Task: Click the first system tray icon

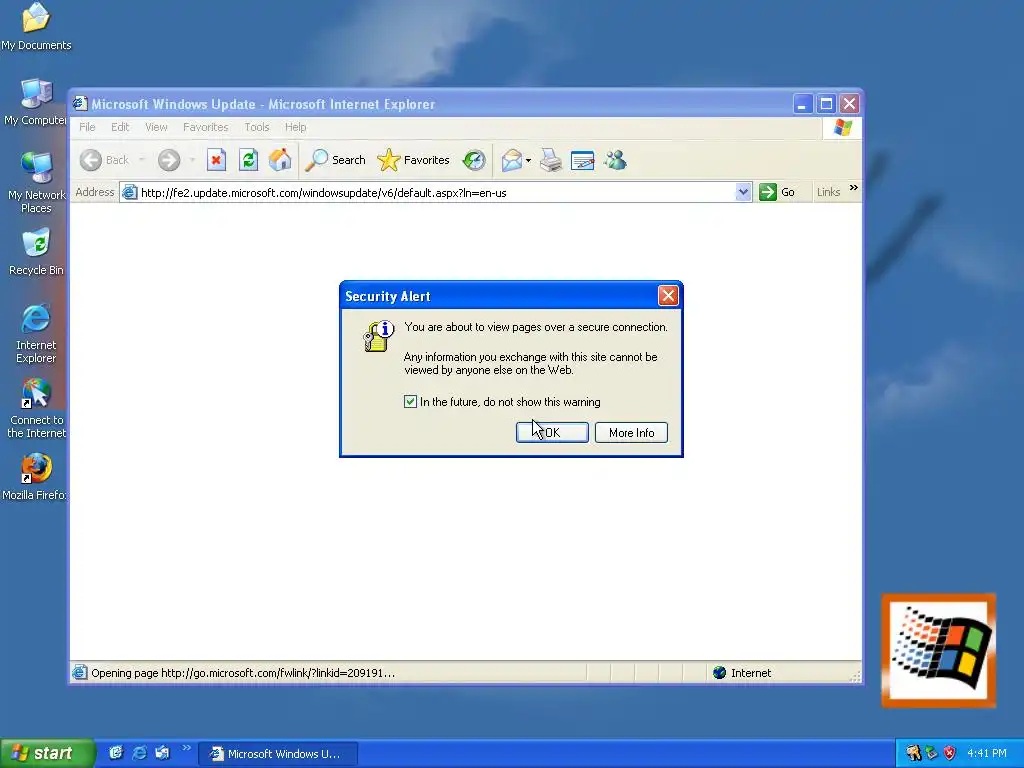Action: click(x=913, y=753)
